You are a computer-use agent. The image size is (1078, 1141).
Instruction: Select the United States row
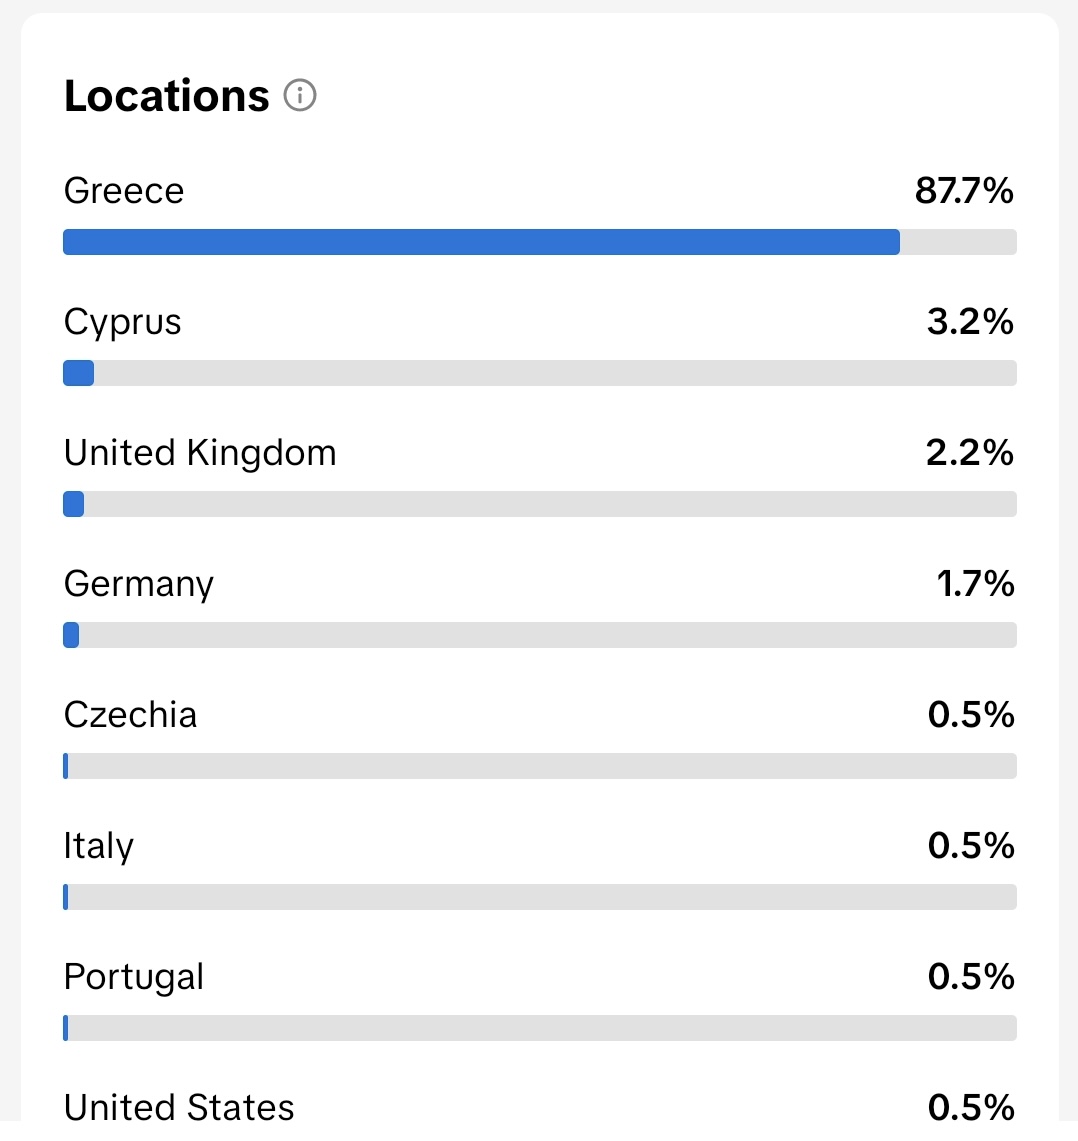point(178,1105)
